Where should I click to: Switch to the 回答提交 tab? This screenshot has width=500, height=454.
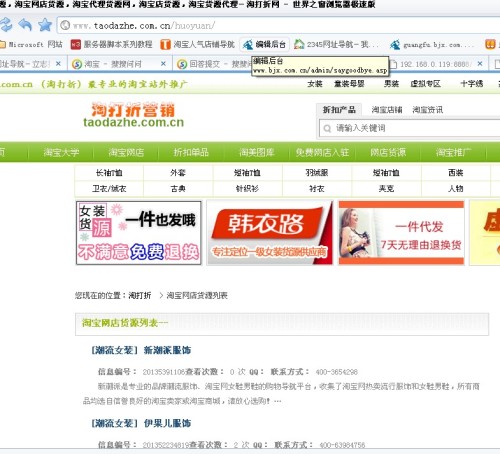pos(213,64)
